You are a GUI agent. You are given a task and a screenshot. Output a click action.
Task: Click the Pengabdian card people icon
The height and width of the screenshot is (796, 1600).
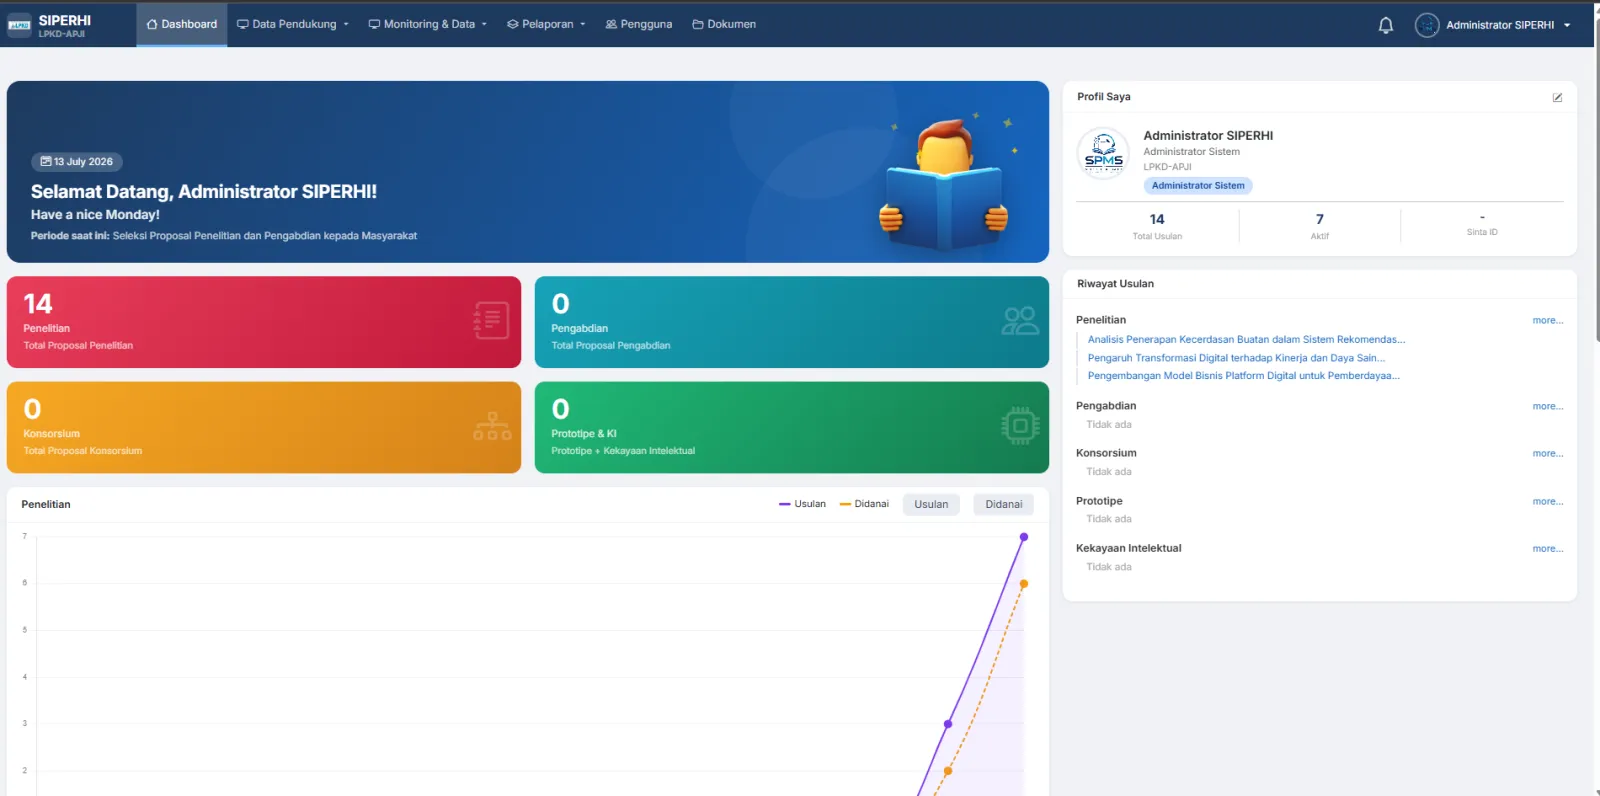coord(1020,321)
